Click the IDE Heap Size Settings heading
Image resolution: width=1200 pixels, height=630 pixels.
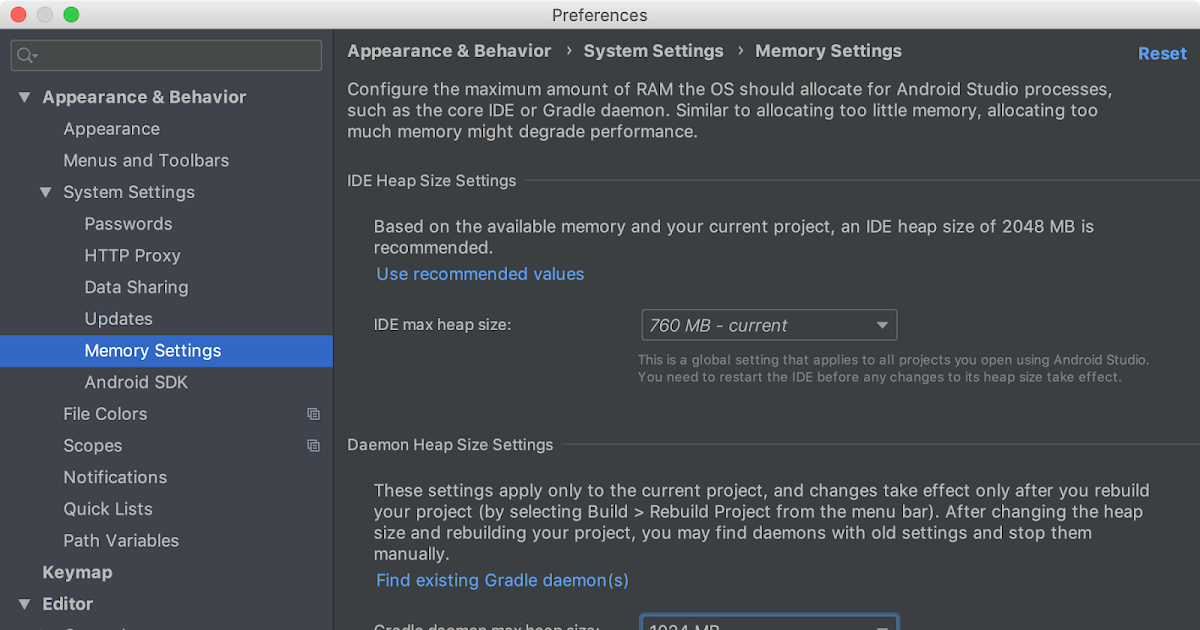point(432,181)
